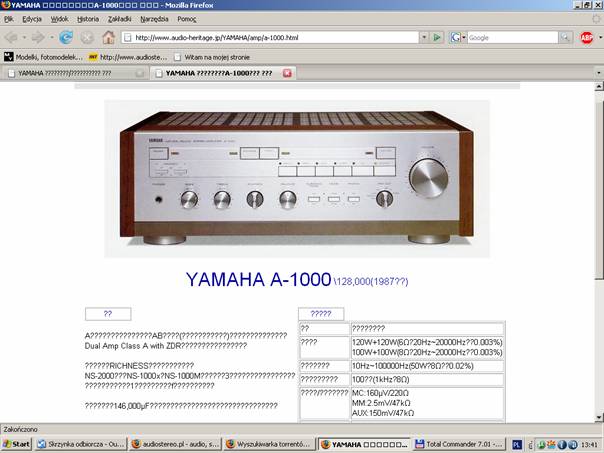Click the Zakończono status bar text
The width and height of the screenshot is (604, 453).
click(x=20, y=429)
